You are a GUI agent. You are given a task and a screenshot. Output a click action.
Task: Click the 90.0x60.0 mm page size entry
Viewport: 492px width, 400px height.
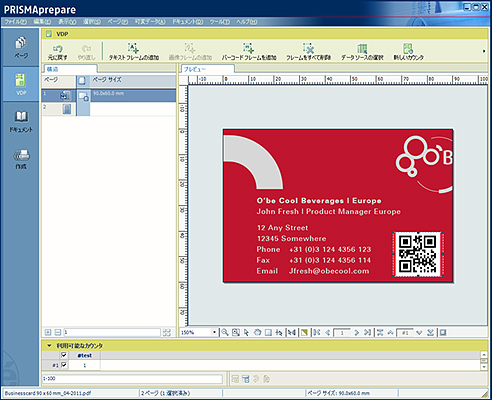[x=108, y=93]
